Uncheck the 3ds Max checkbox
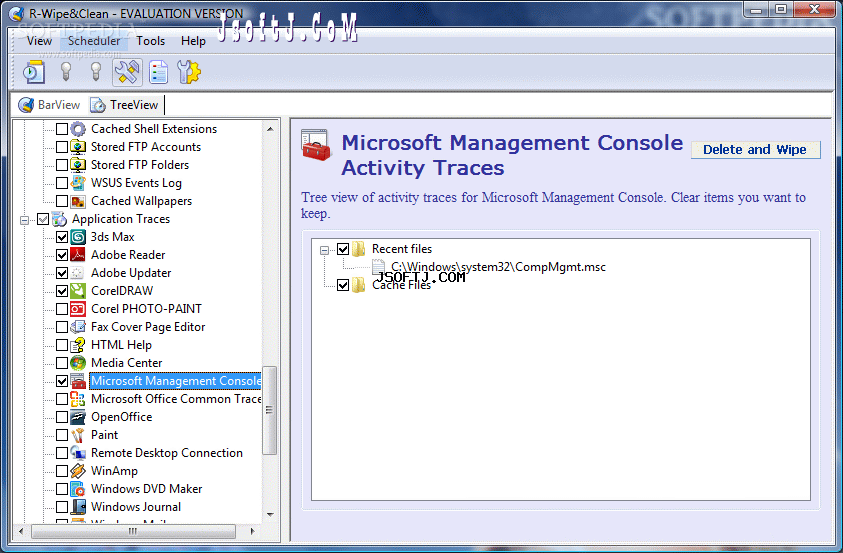Viewport: 843px width, 553px height. click(x=62, y=237)
